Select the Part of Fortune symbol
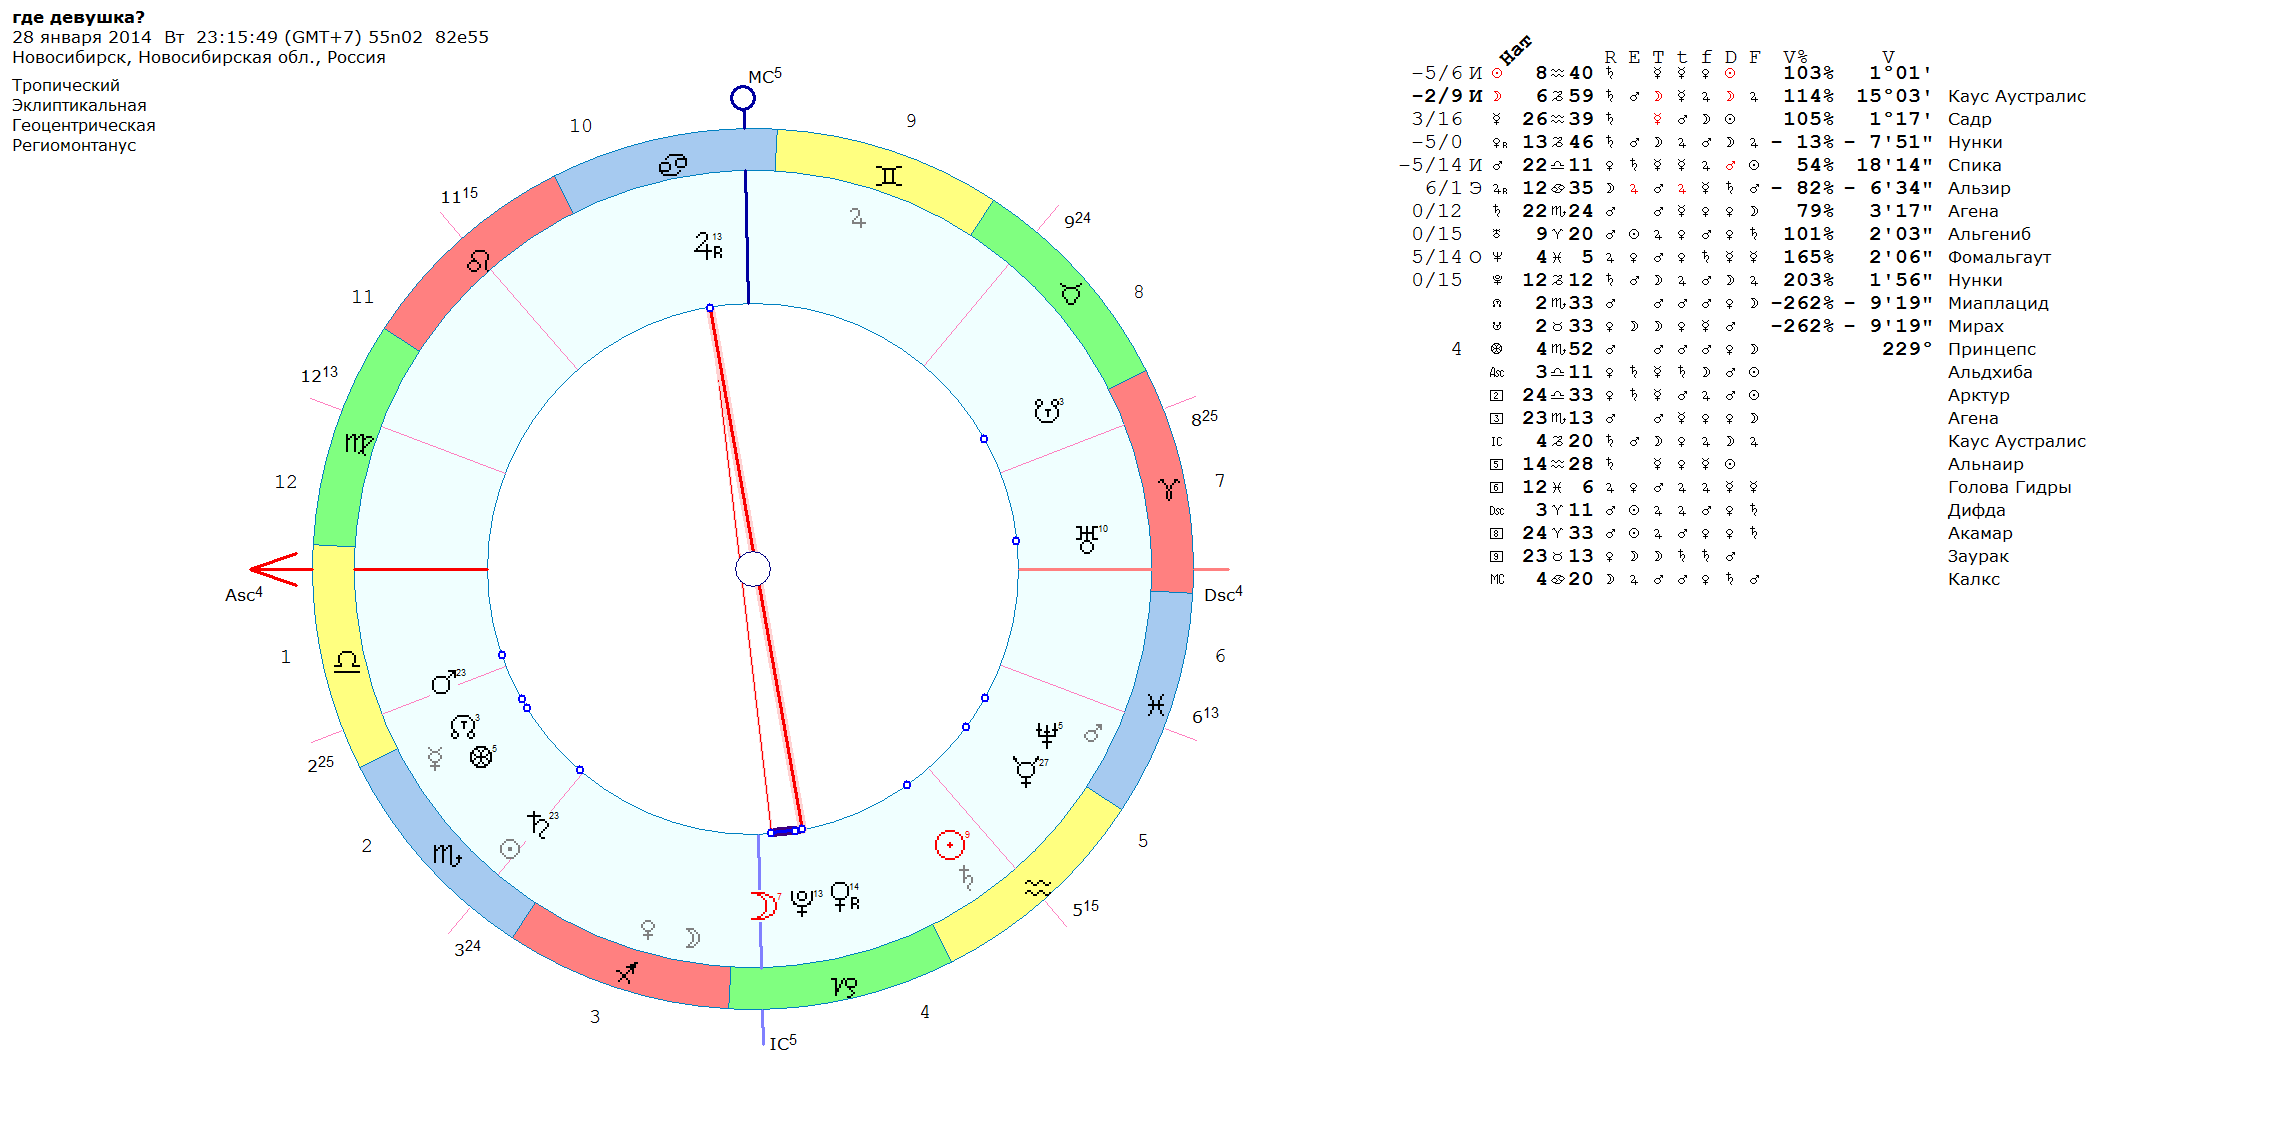The image size is (2295, 1139). pos(481,757)
